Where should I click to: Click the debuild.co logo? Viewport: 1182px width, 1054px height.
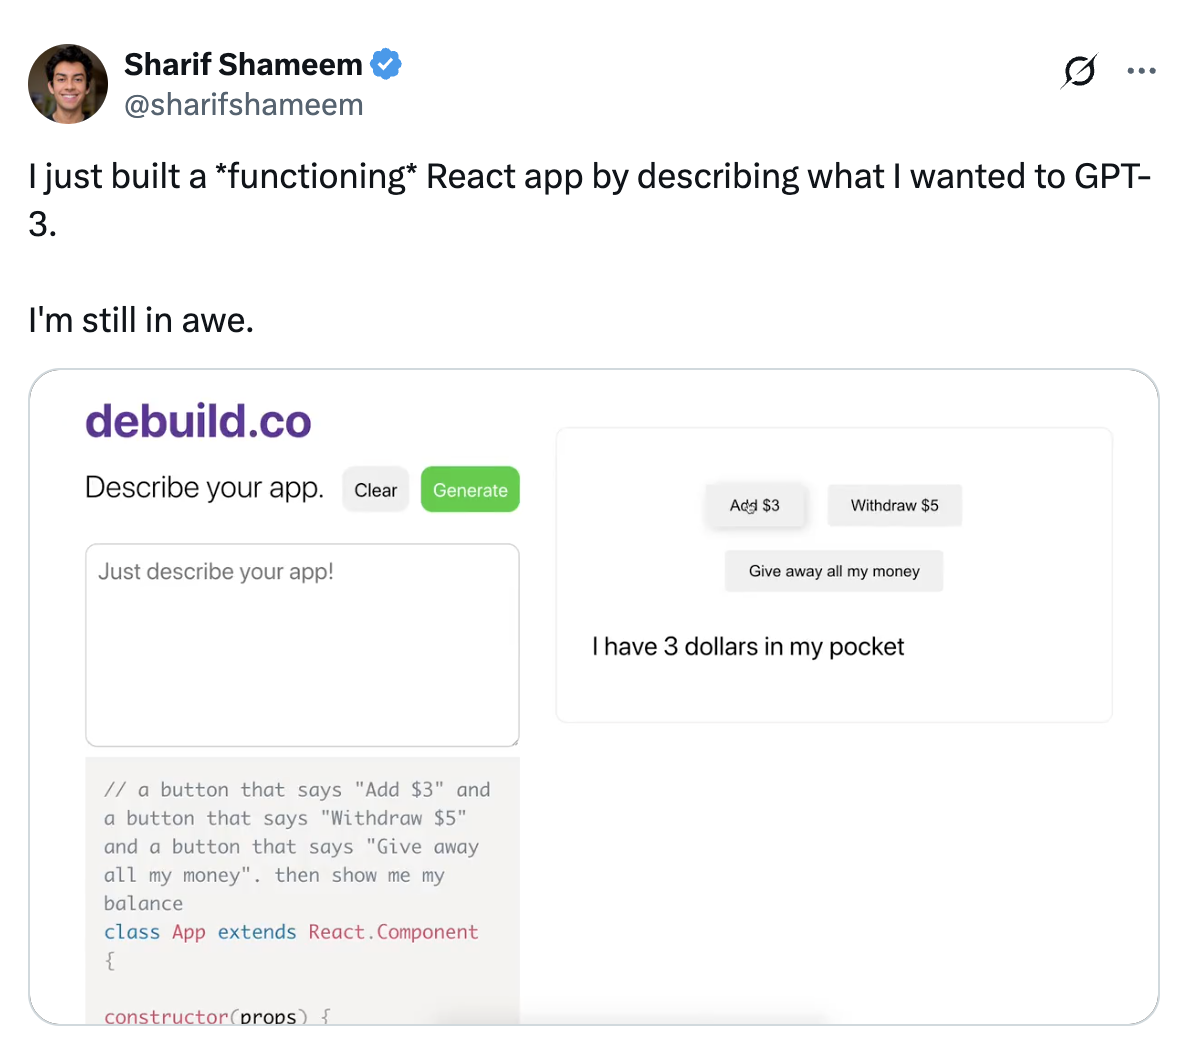point(198,421)
